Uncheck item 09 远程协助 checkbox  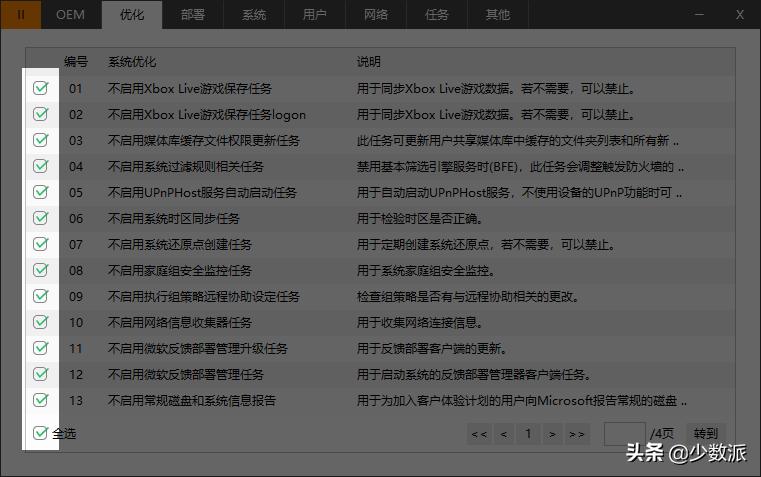coord(40,296)
